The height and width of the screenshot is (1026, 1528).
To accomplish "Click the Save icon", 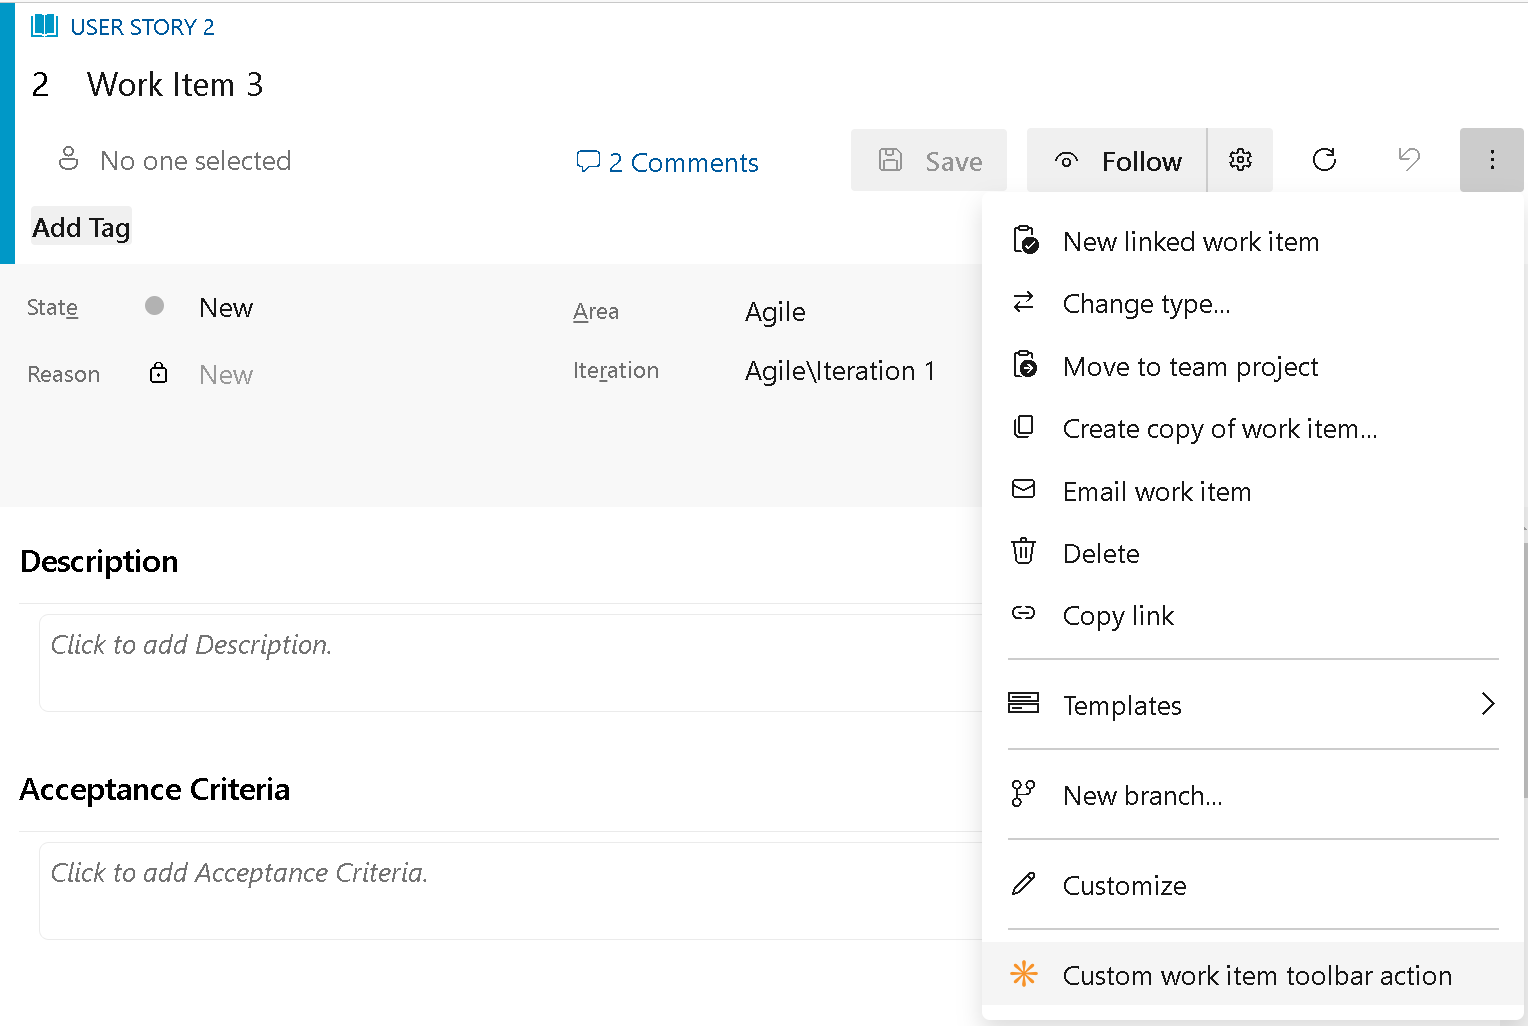I will (x=890, y=160).
